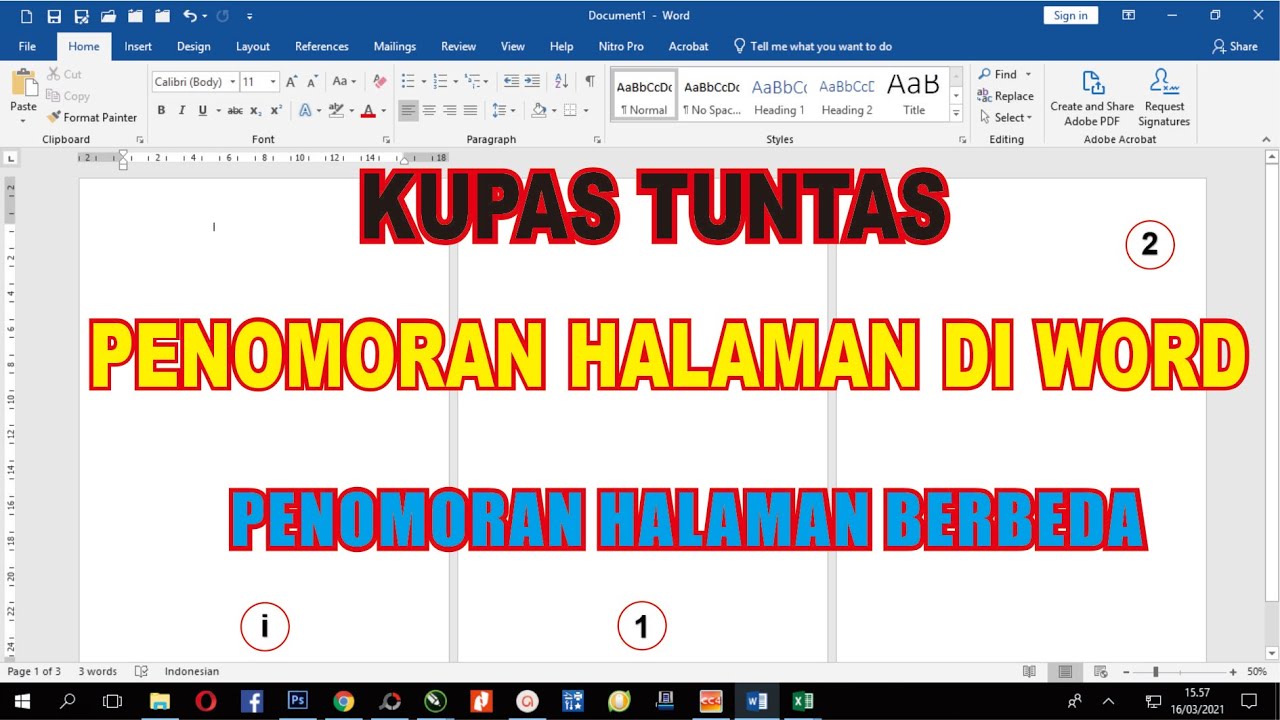Expand Numbering list dropdown arrow
Screen dimensions: 1280x720
[455, 82]
